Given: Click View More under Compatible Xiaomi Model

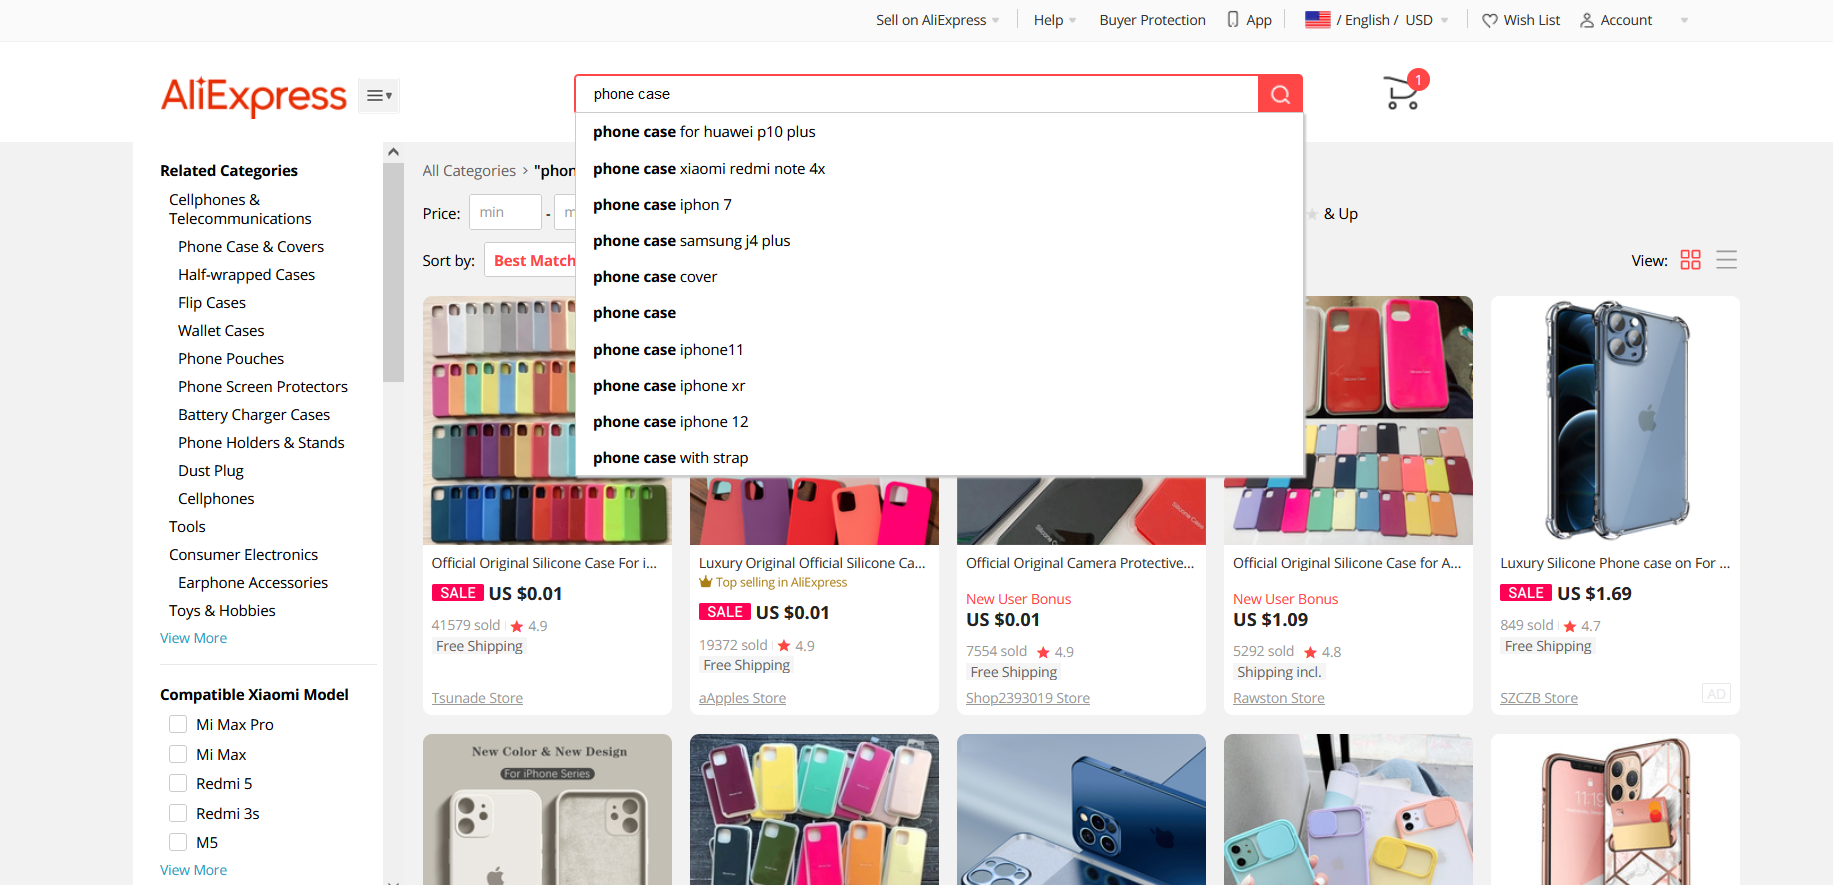Looking at the screenshot, I should [193, 870].
